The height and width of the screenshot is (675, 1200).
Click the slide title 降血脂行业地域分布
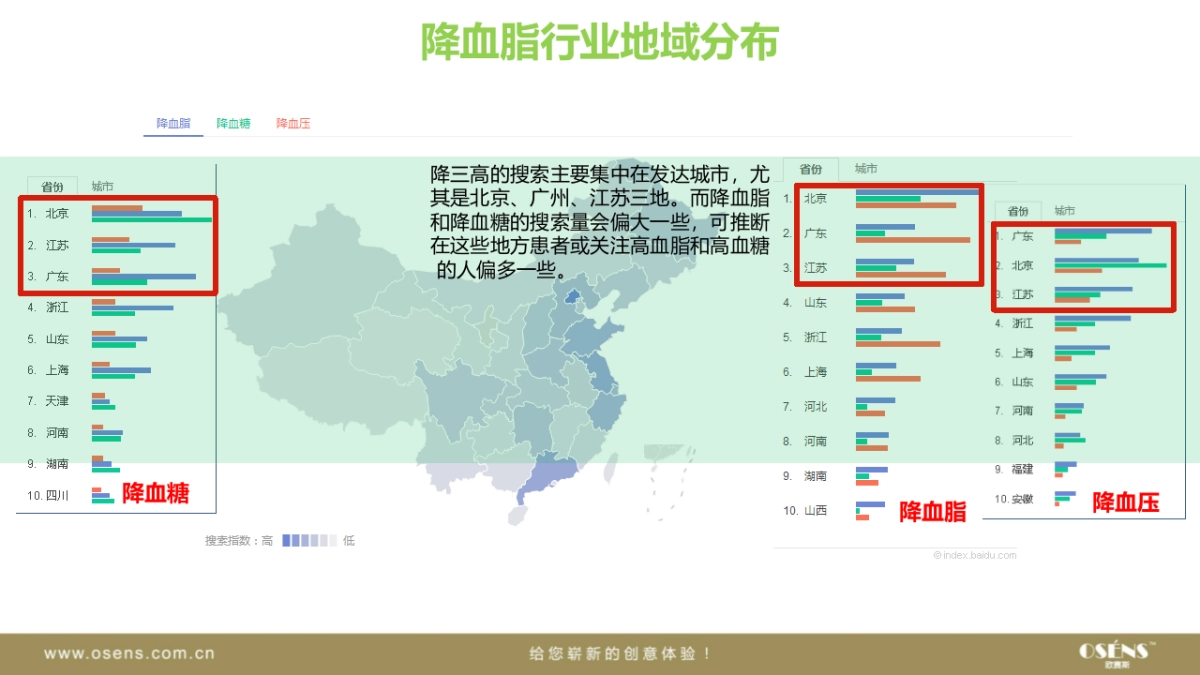click(x=600, y=41)
